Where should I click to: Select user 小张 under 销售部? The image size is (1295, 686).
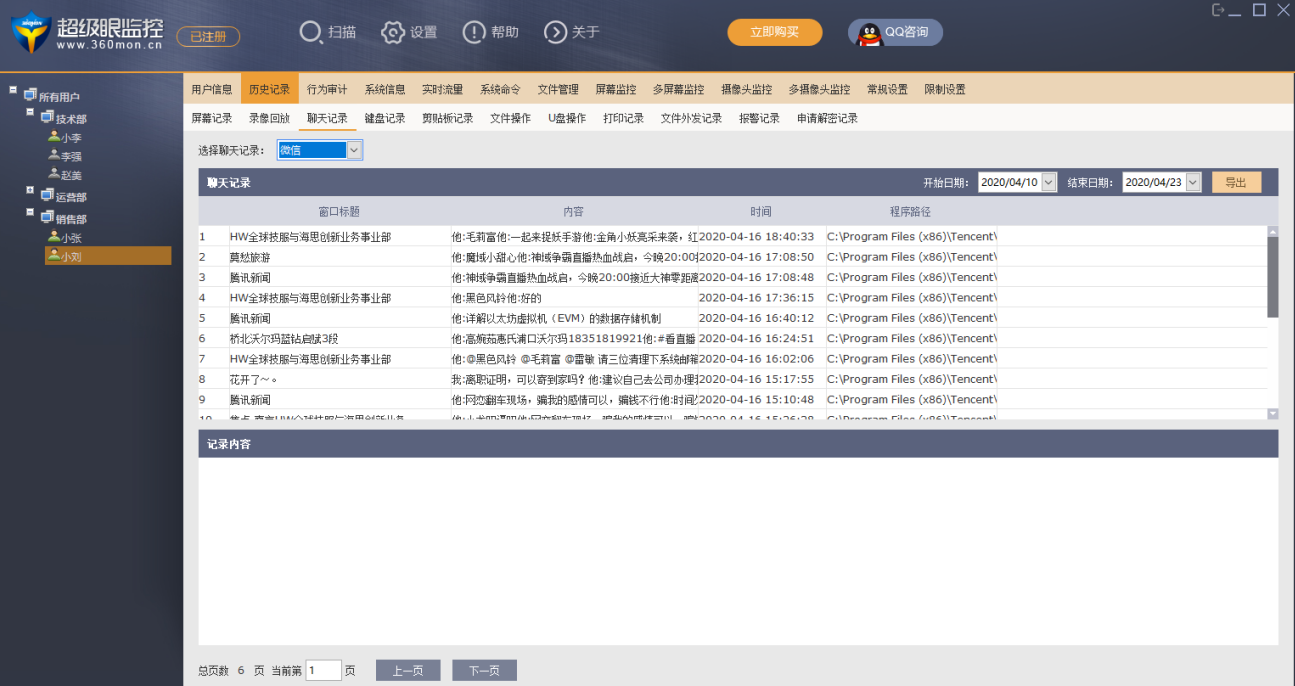(x=70, y=237)
